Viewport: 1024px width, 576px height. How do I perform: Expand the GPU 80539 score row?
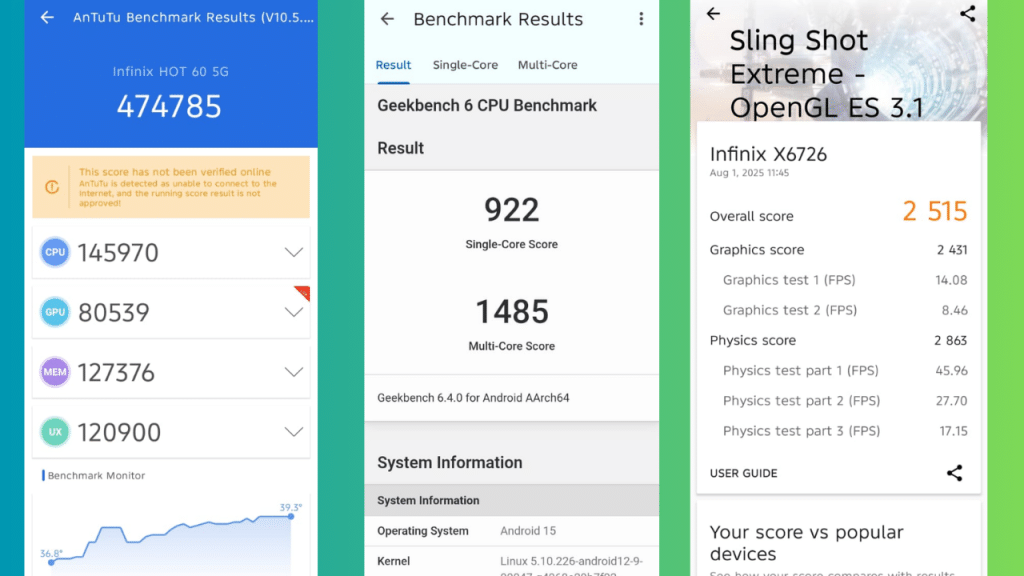(294, 312)
